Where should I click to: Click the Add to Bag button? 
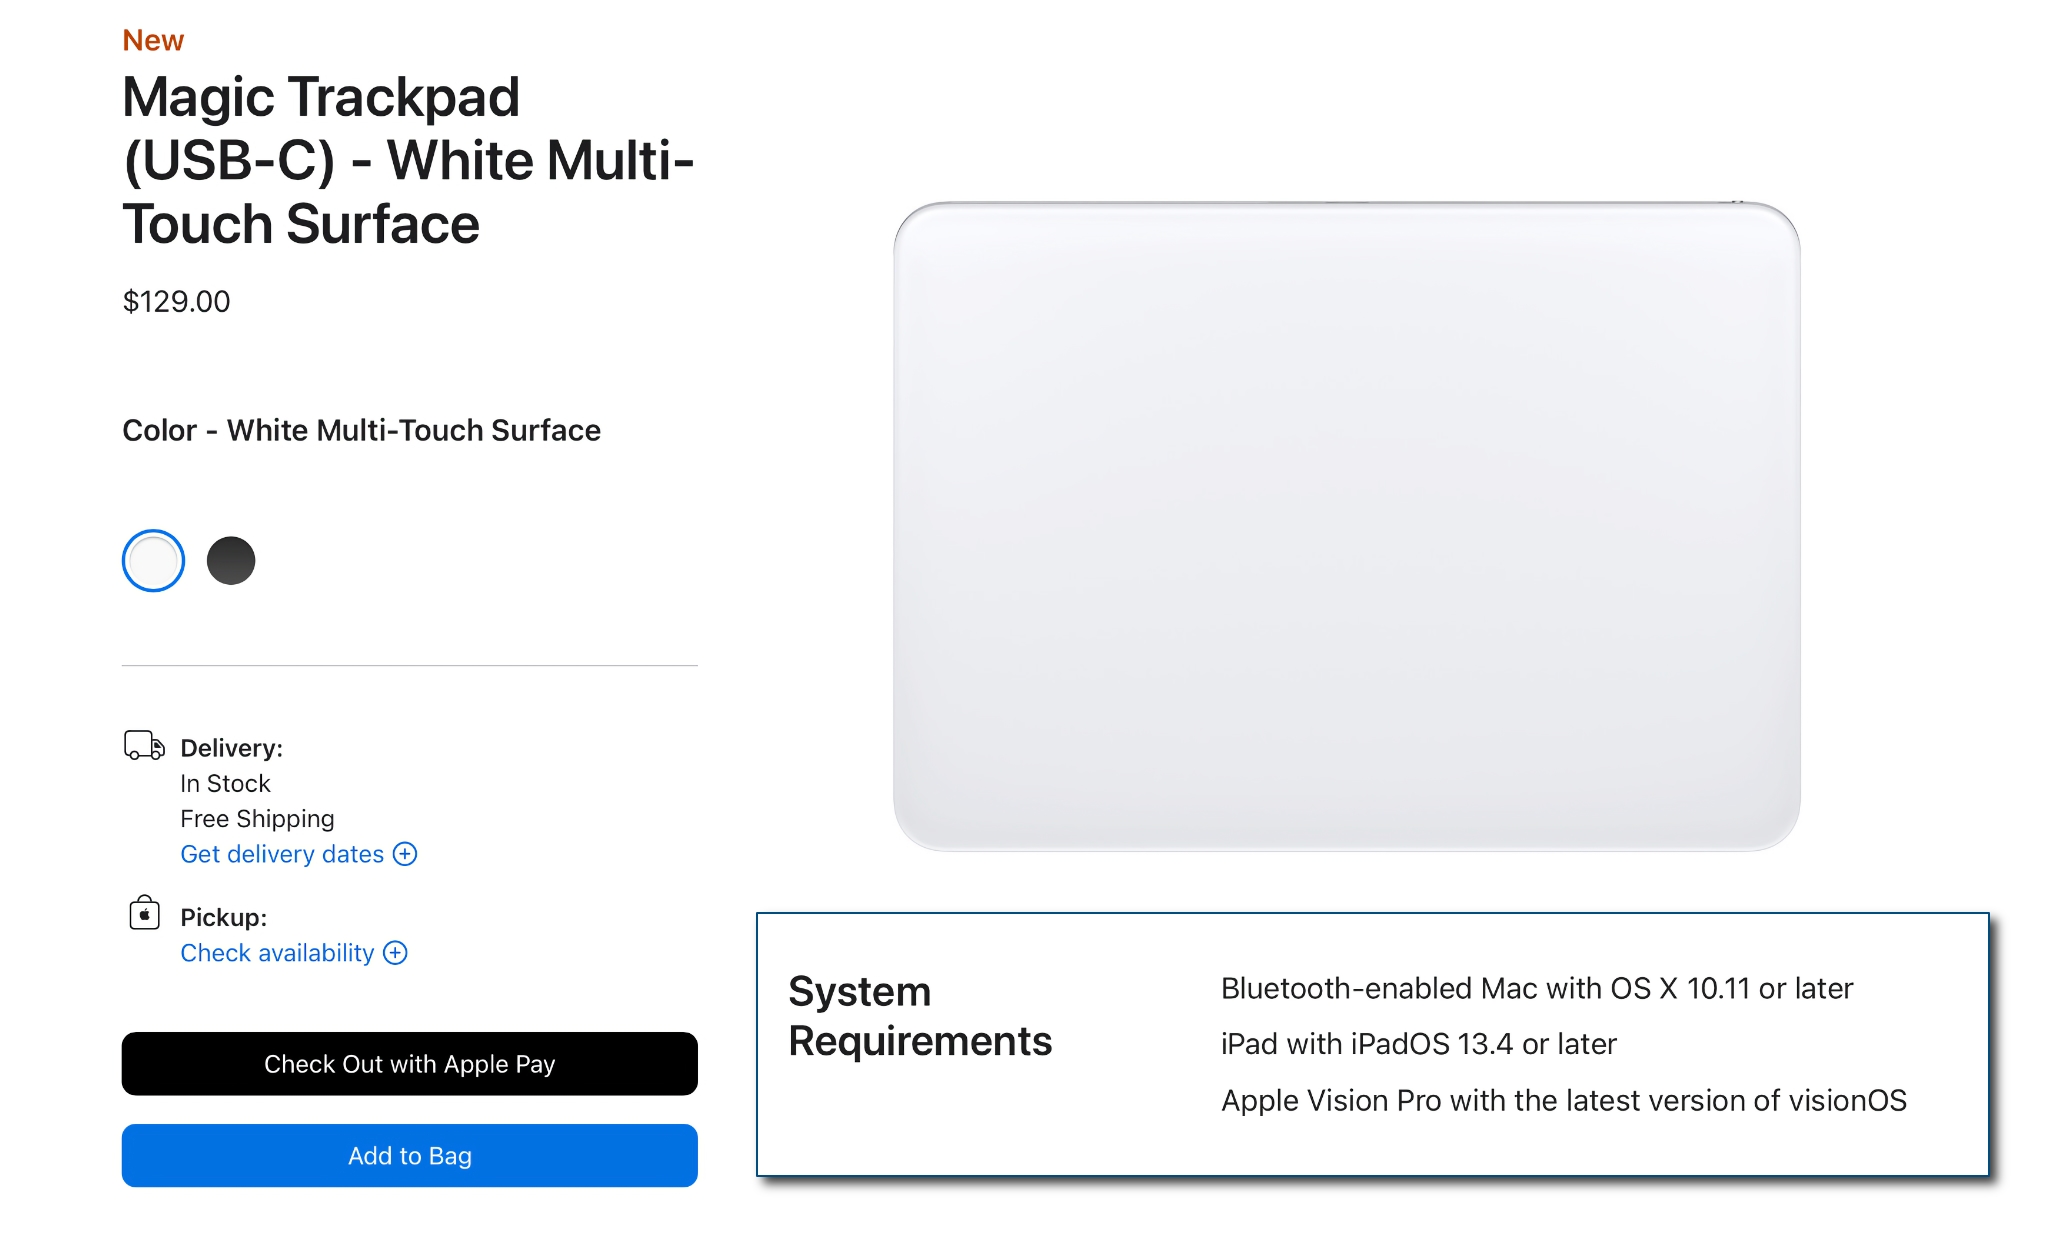pyautogui.click(x=409, y=1156)
